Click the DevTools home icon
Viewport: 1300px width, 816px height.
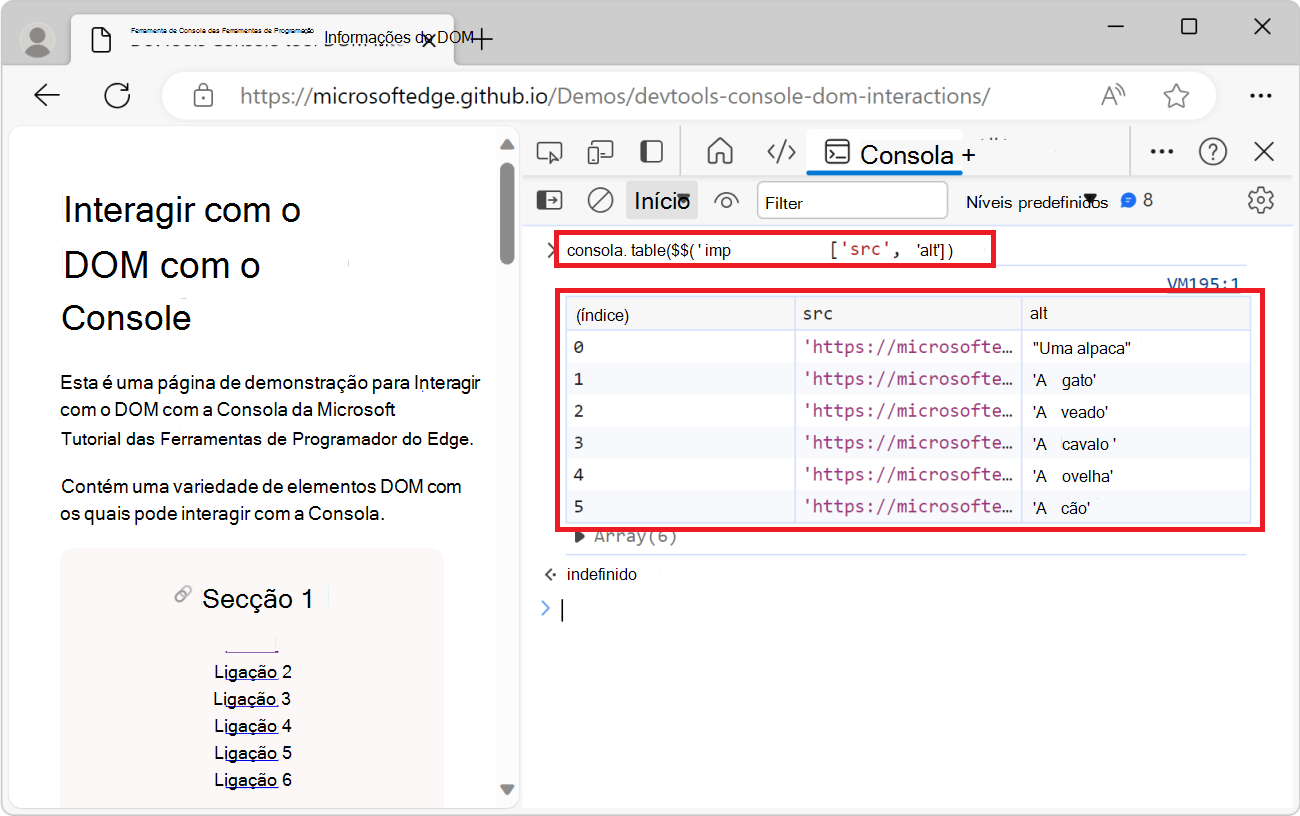719,151
